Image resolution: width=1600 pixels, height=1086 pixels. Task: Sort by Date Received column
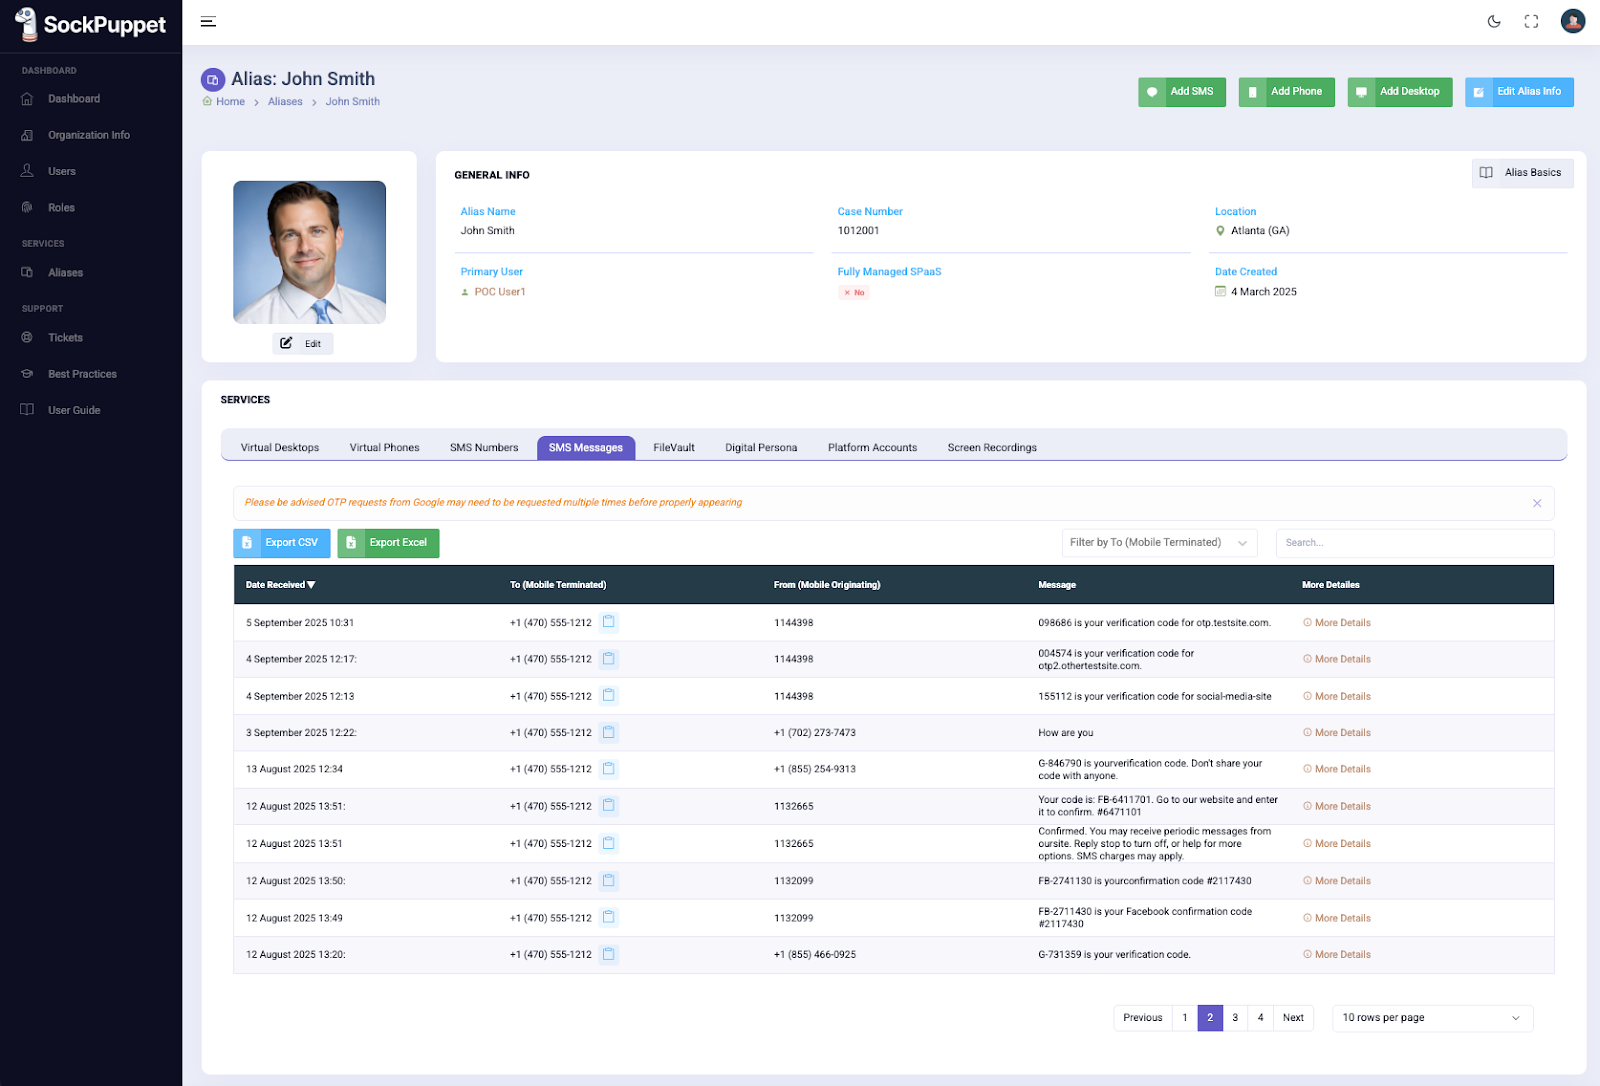[280, 585]
